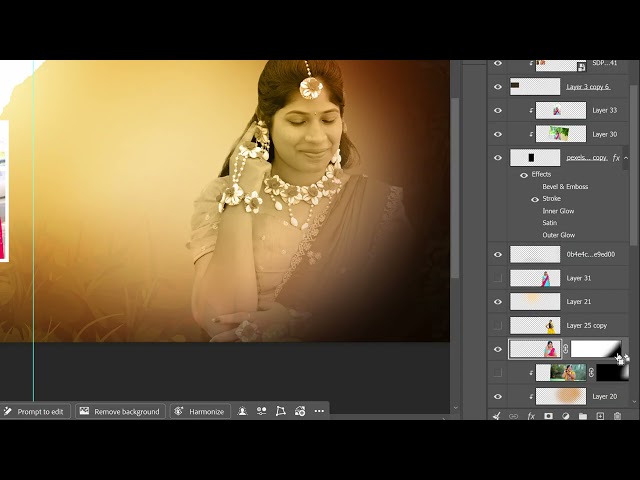Toggle the Effects visibility eye
640x480 pixels.
pyautogui.click(x=524, y=175)
